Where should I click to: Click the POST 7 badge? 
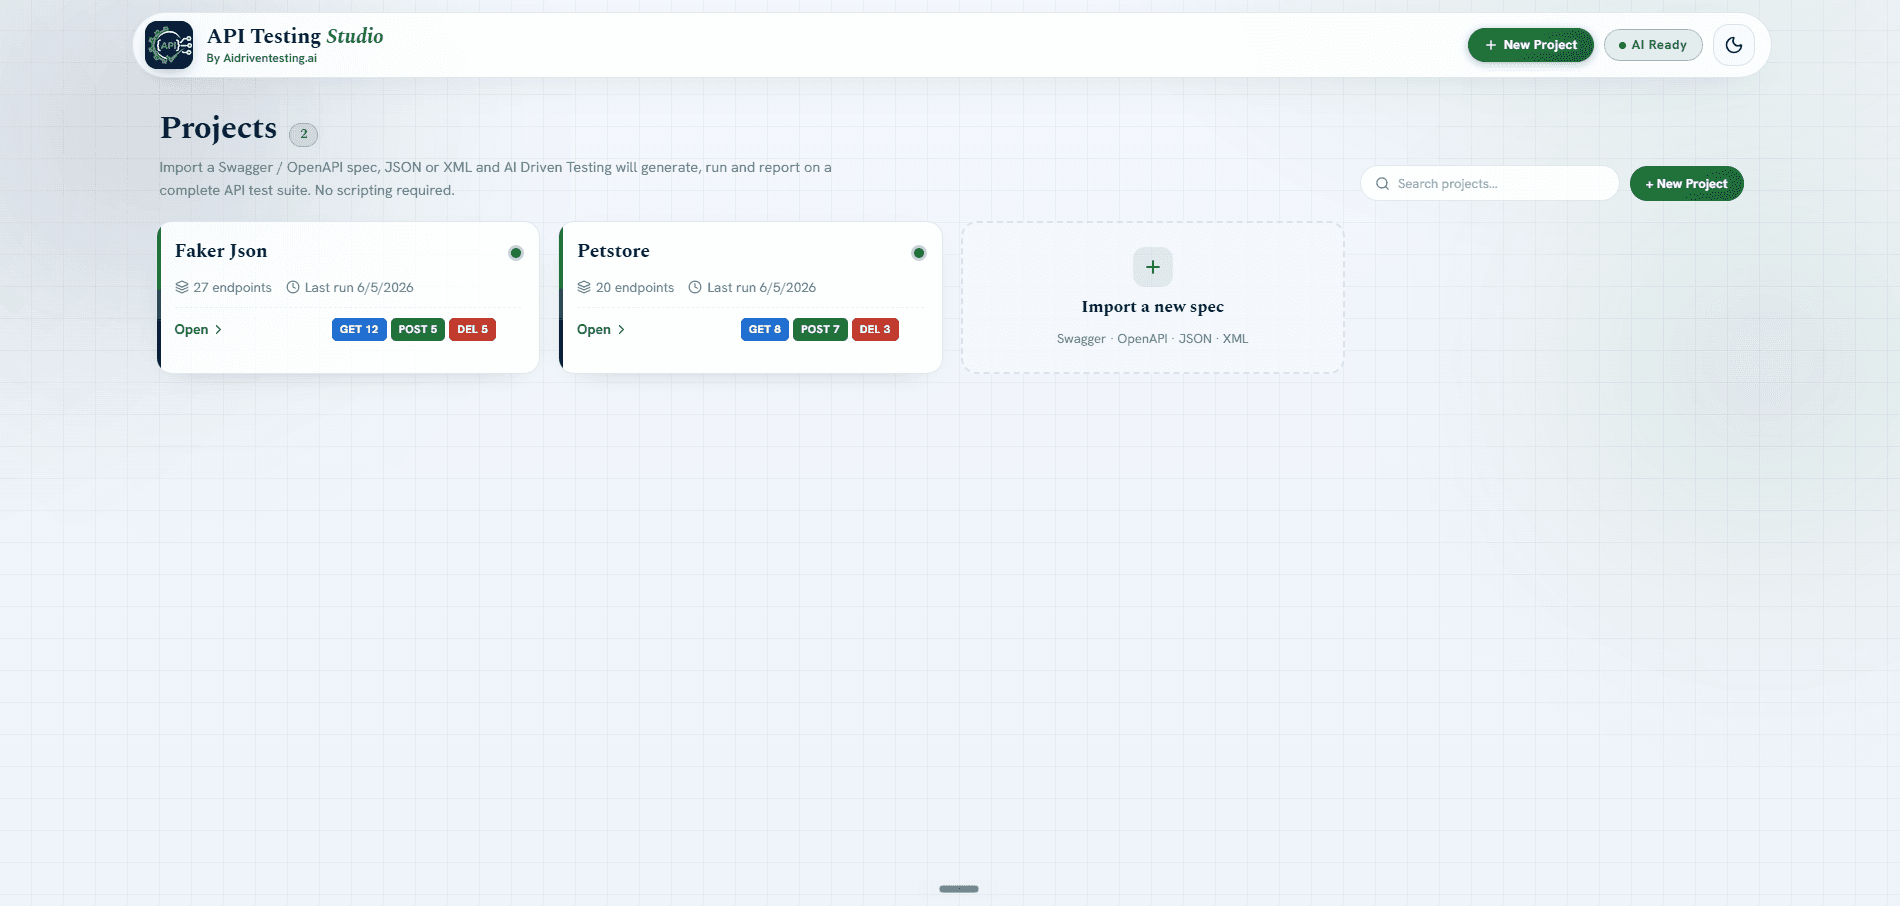click(820, 329)
